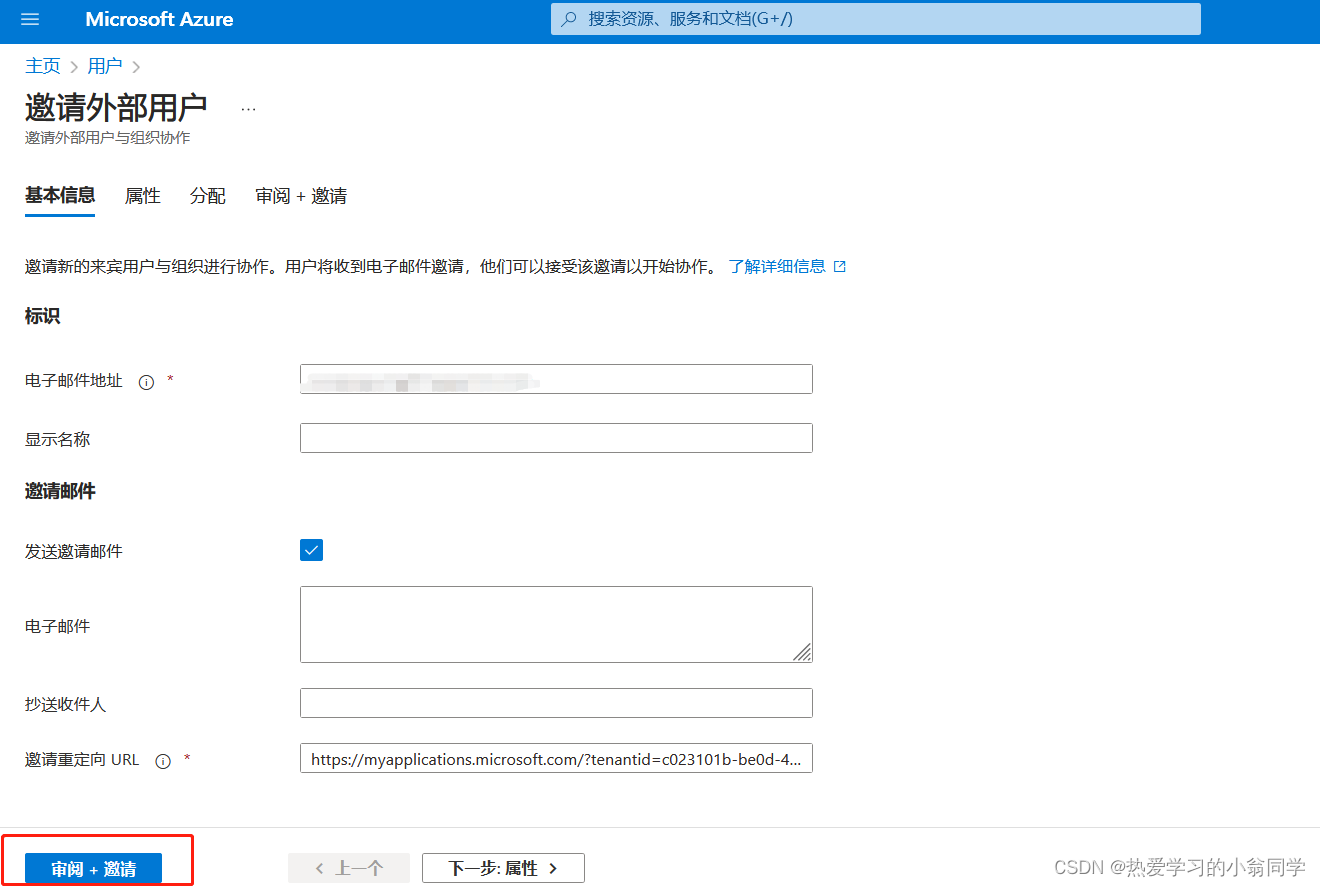Click external link icon after 了解详细信息

840,267
